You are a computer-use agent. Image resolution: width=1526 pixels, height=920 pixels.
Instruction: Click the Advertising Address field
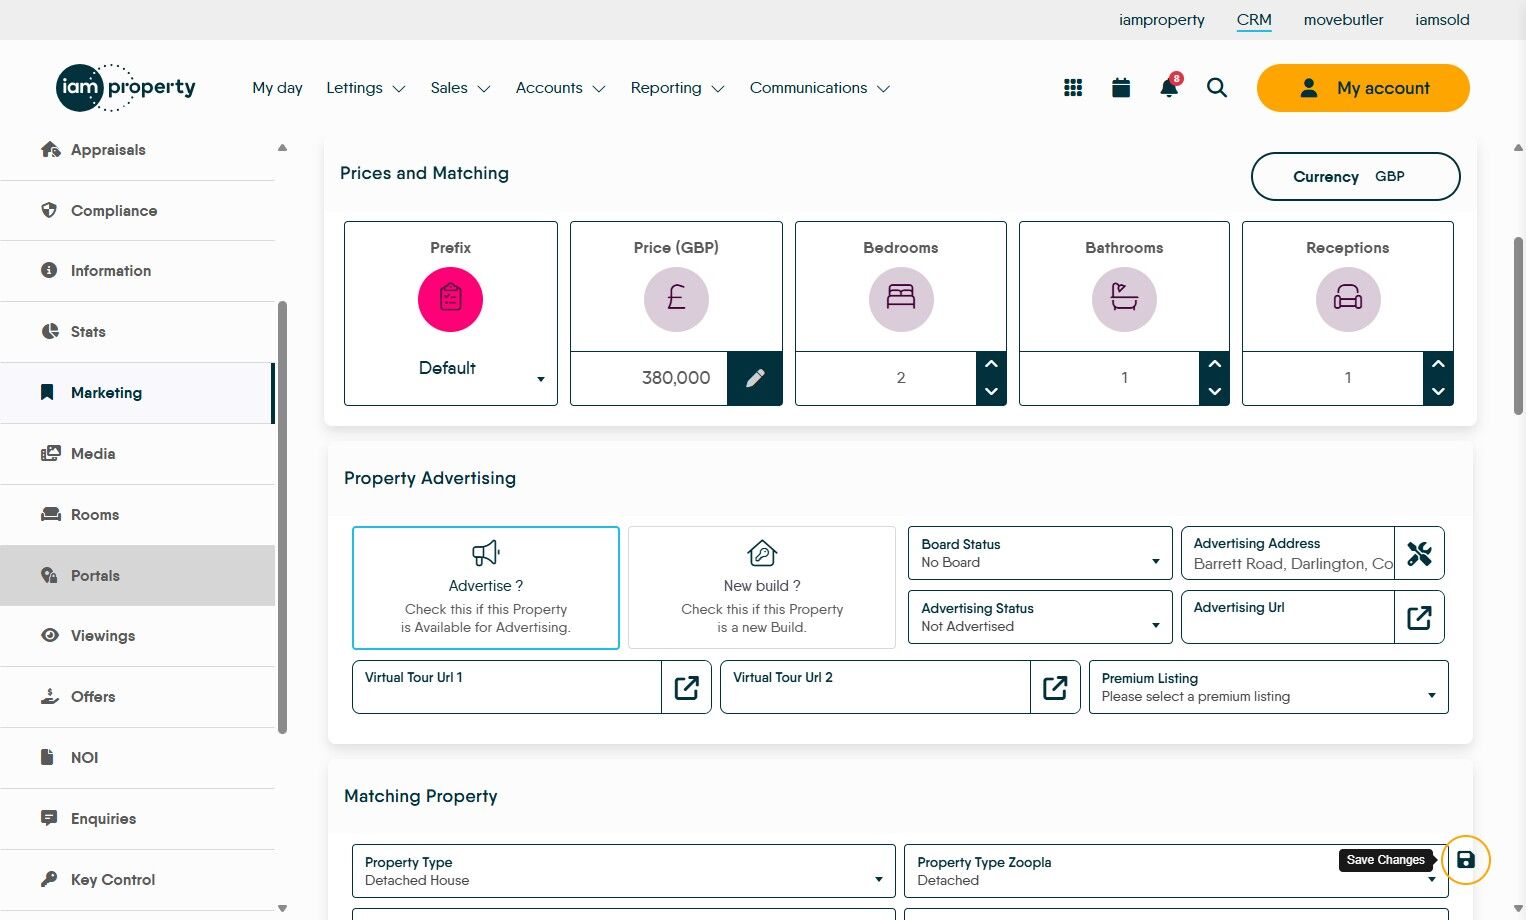pos(1288,553)
